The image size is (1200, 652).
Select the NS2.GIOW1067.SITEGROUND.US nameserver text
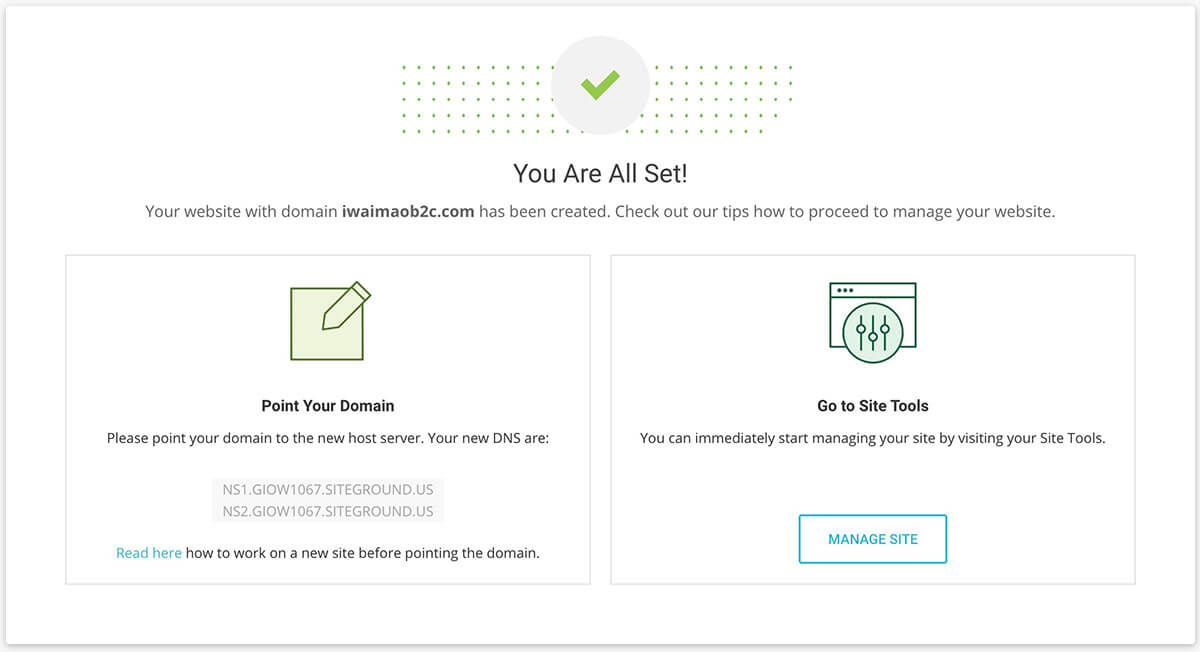[x=327, y=511]
